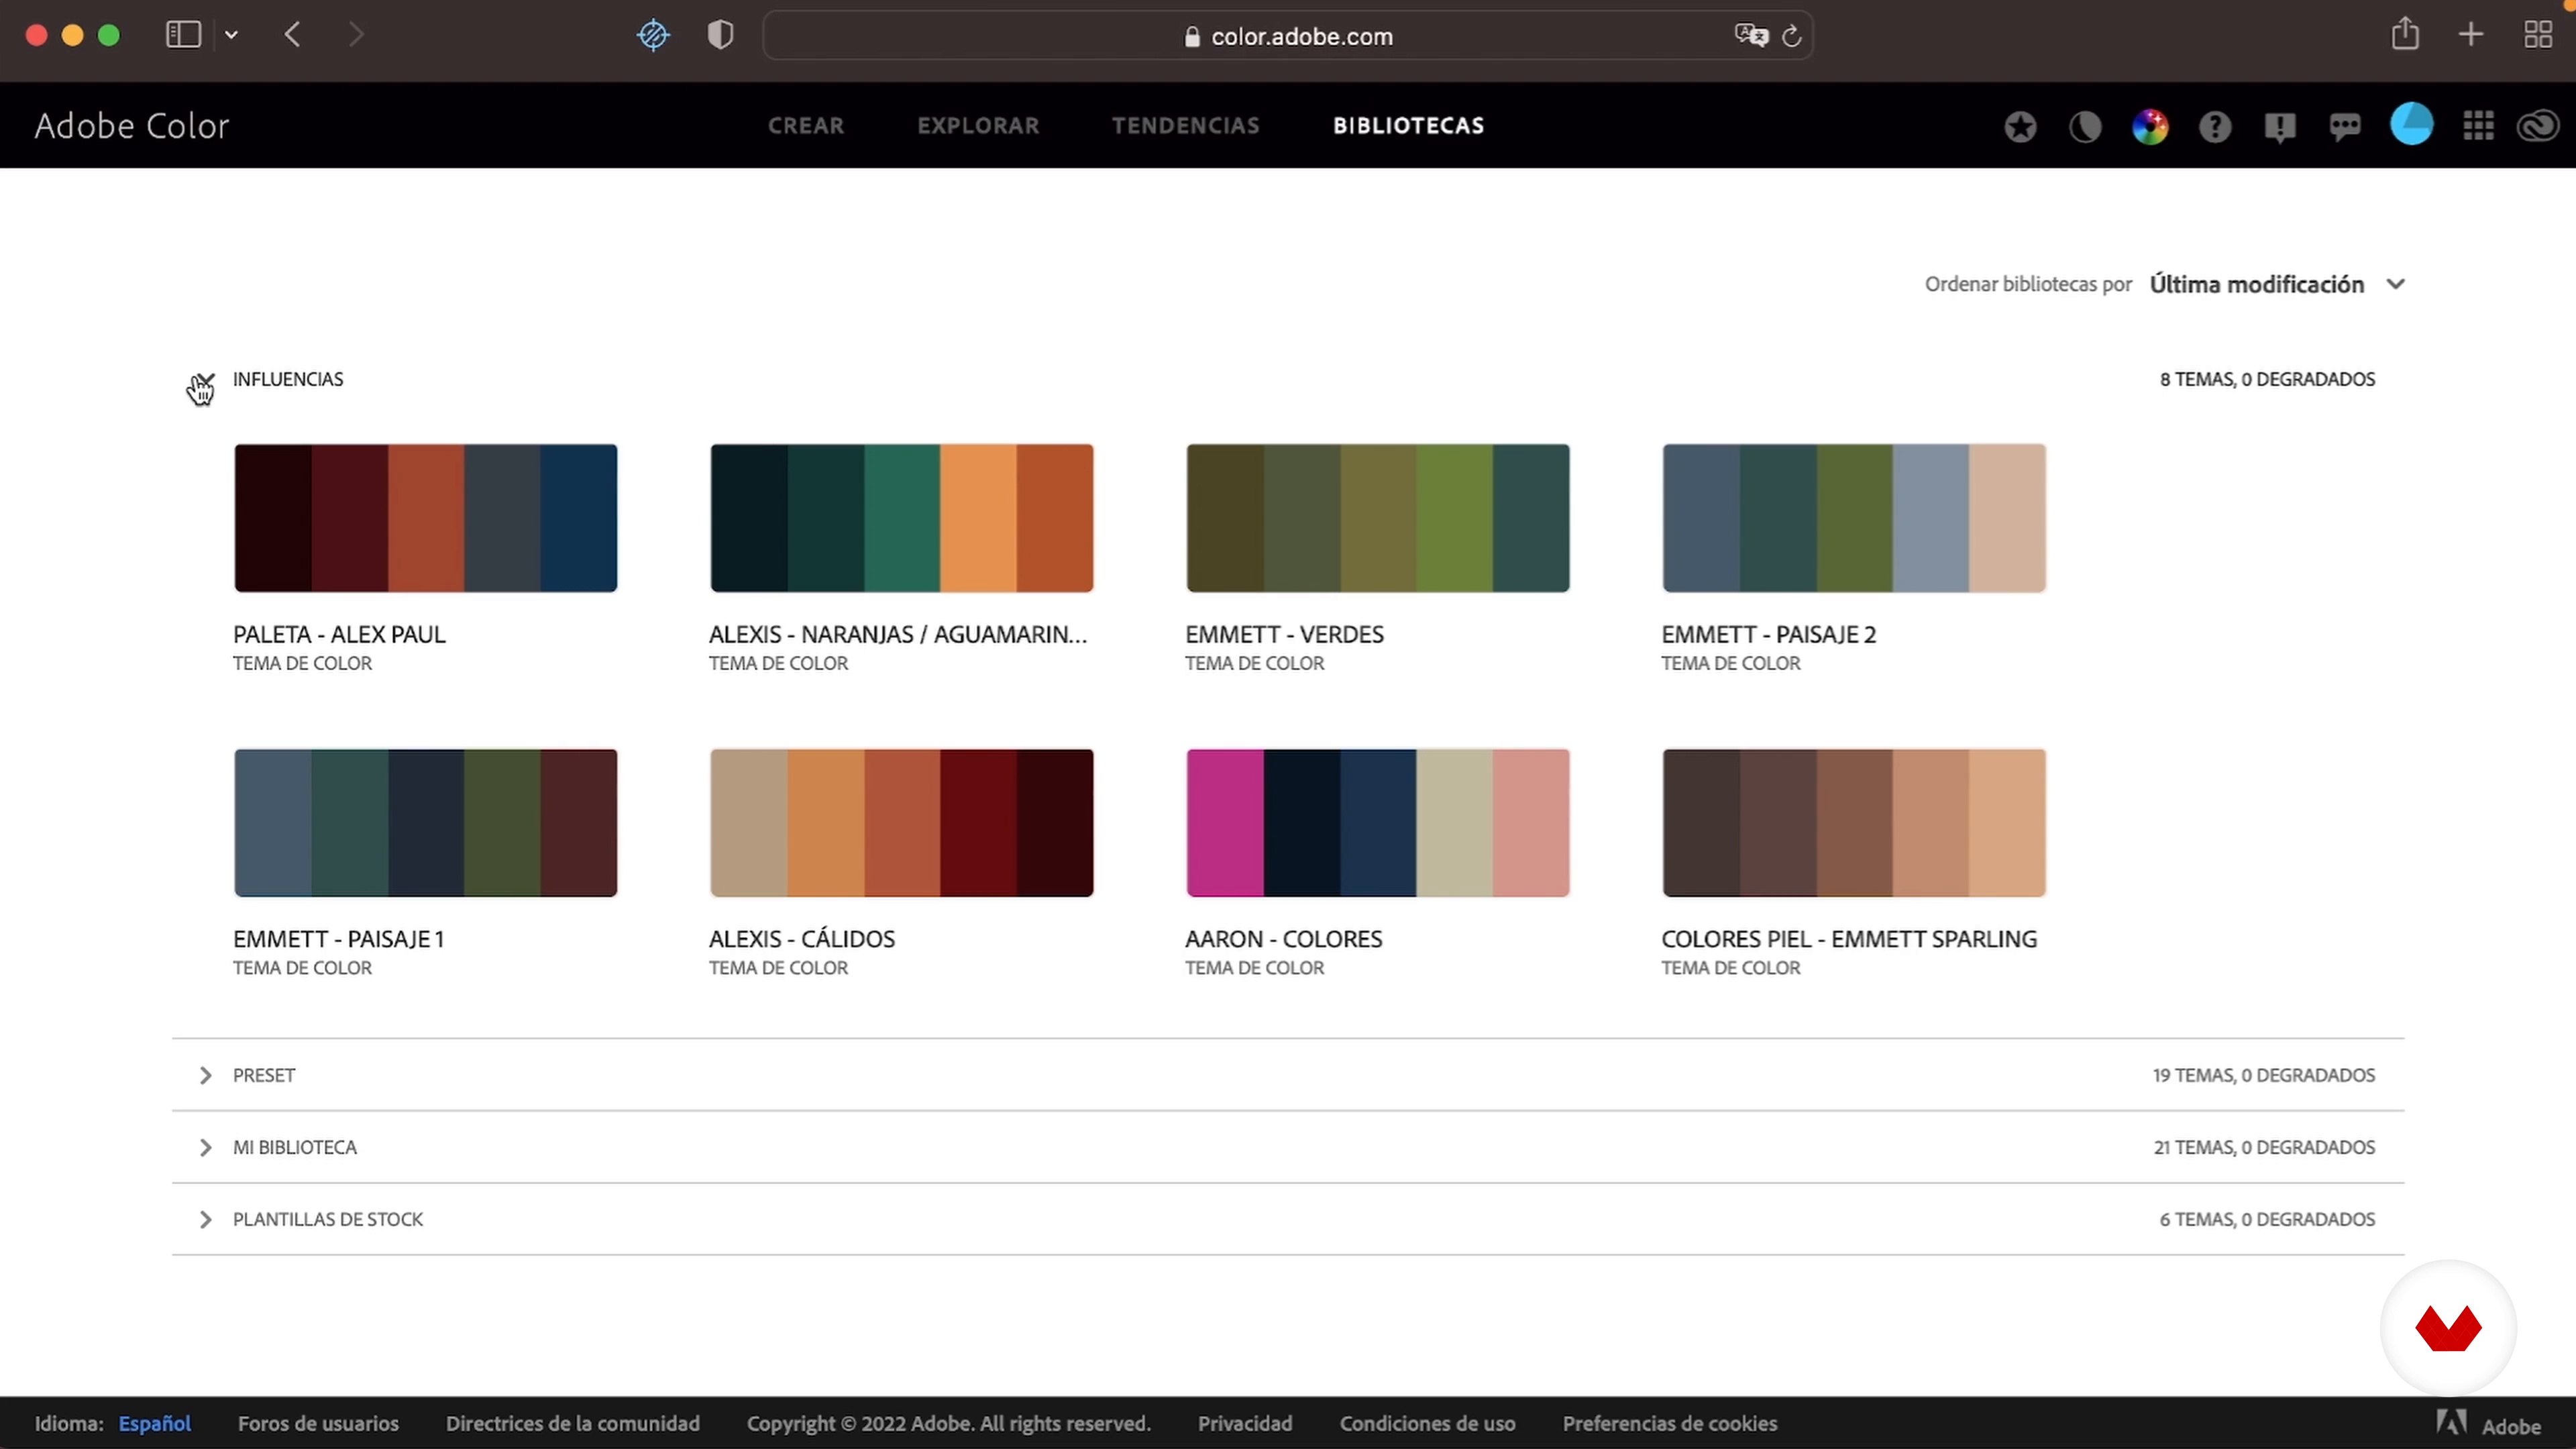2576x1449 pixels.
Task: Click the orange swatch in ALEXIS NARANJAS theme
Action: point(978,518)
